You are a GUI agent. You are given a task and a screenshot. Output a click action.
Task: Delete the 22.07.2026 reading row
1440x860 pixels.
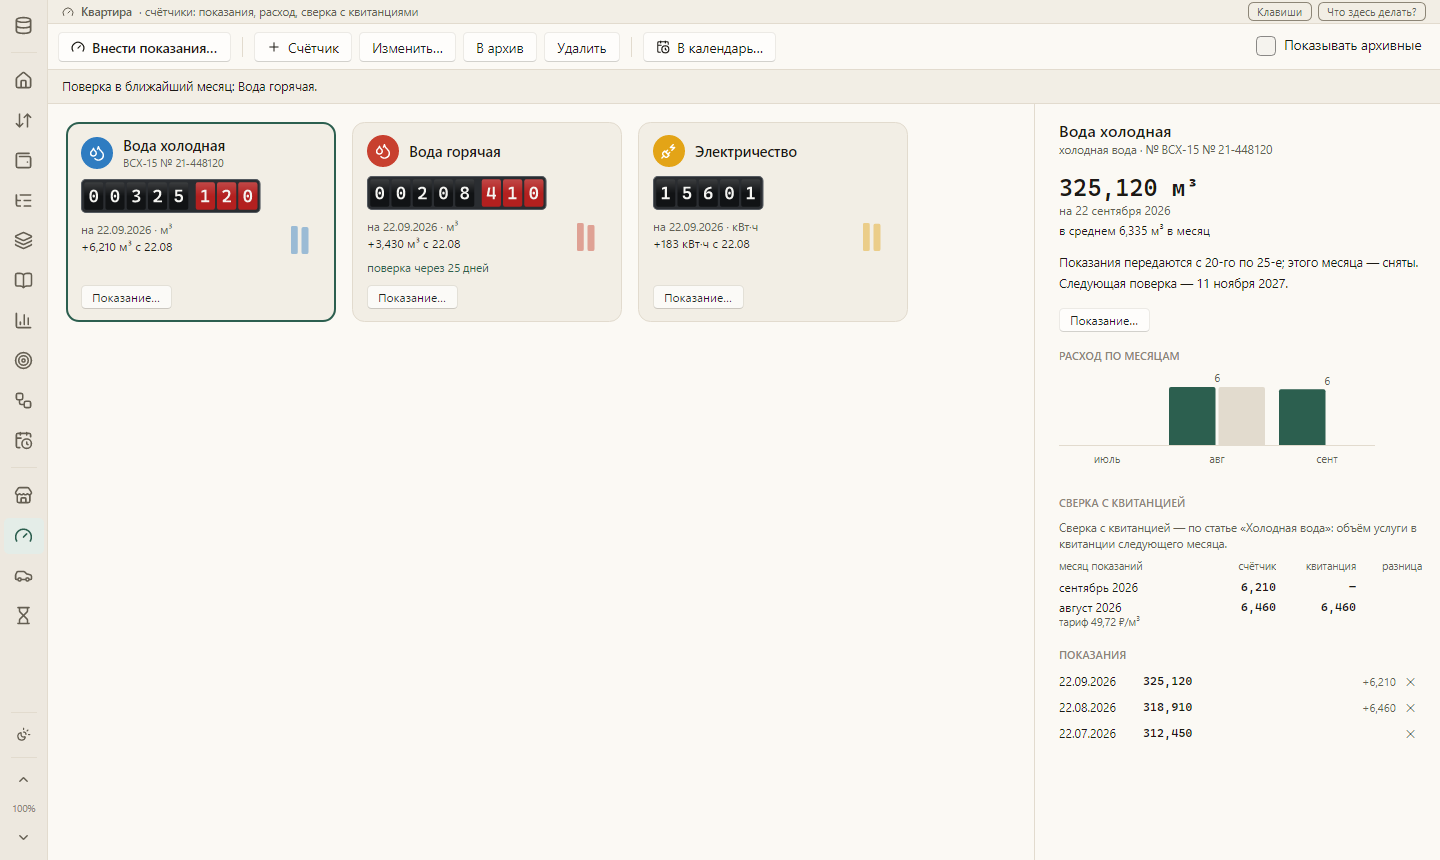click(x=1411, y=734)
